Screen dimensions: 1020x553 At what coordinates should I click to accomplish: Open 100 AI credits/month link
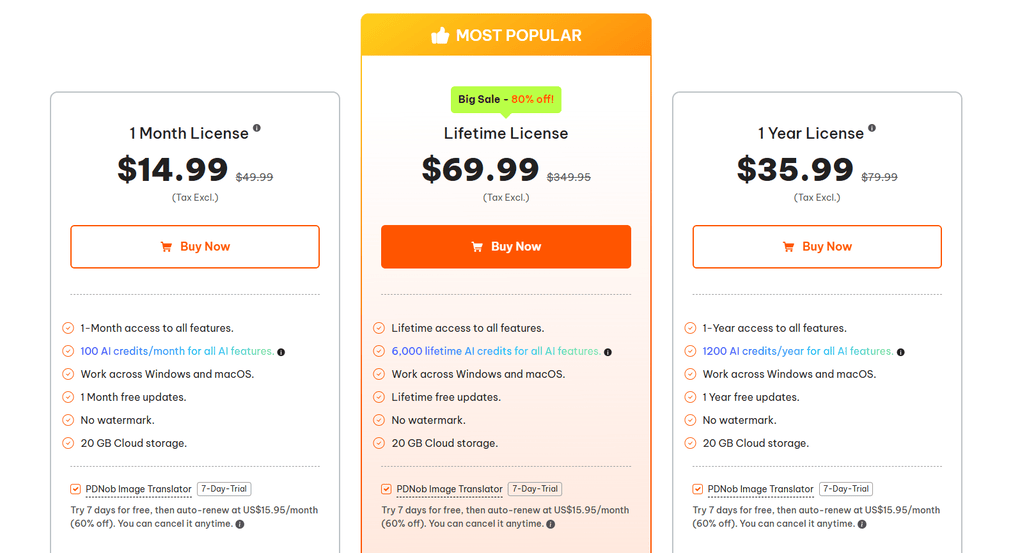pos(176,351)
